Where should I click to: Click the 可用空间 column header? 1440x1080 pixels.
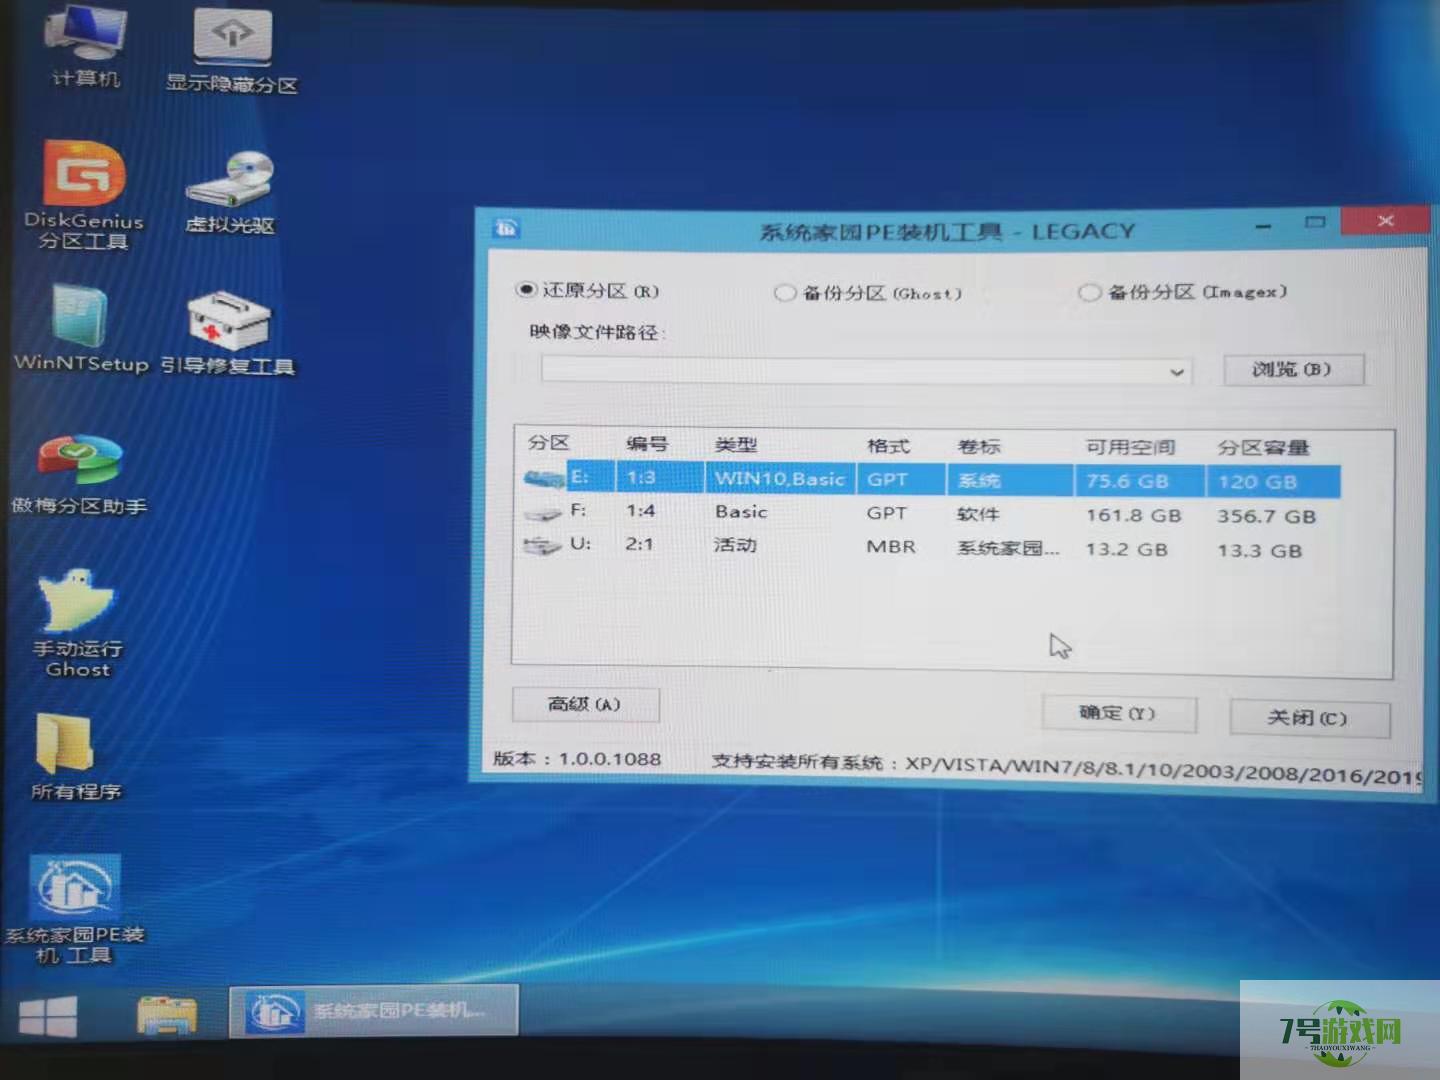(x=1131, y=447)
